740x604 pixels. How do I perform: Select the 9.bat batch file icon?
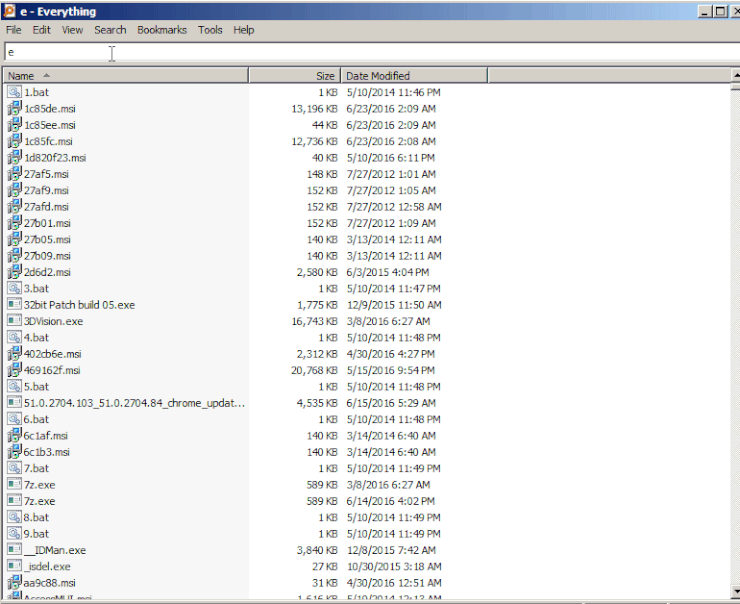15,534
